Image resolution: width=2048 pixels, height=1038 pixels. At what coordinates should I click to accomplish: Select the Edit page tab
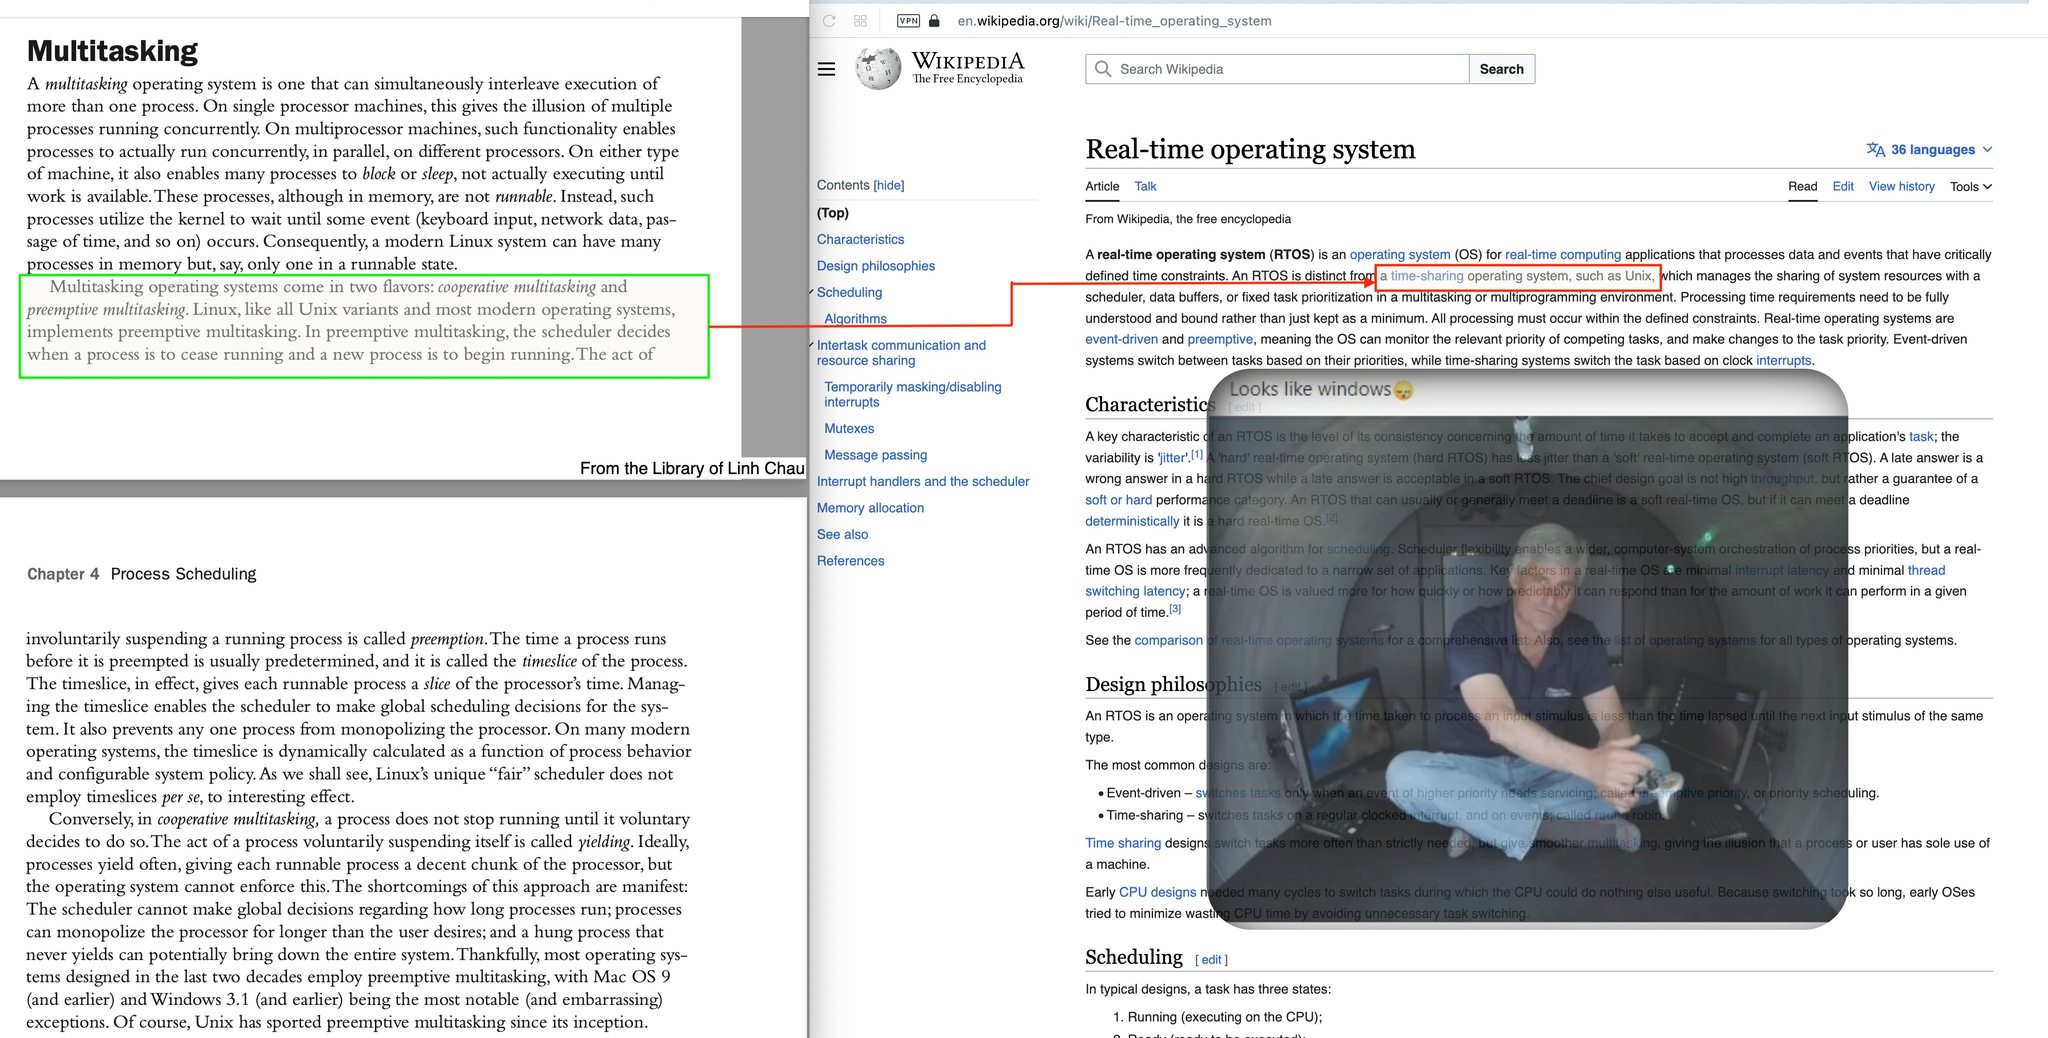(x=1842, y=186)
